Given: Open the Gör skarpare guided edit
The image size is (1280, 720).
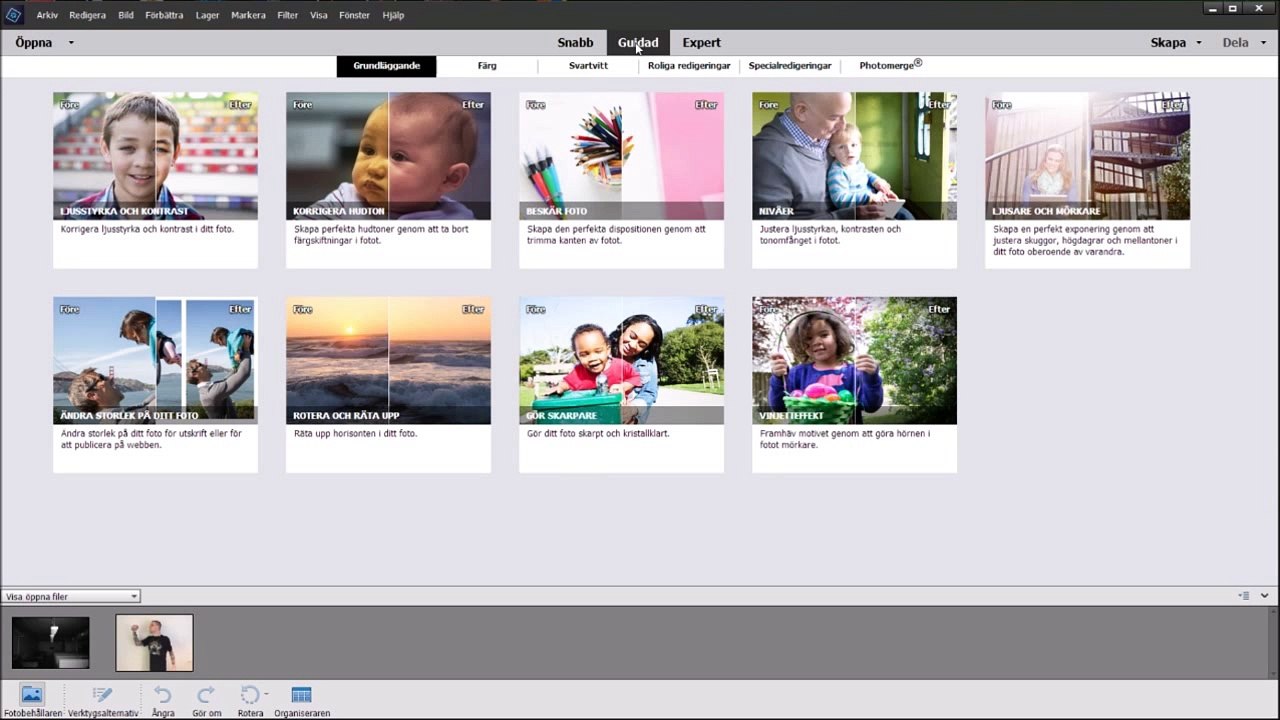Looking at the screenshot, I should click(621, 384).
